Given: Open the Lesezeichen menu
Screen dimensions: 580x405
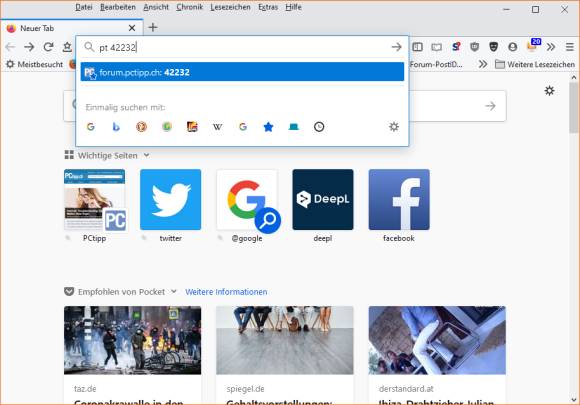Looking at the screenshot, I should (230, 7).
